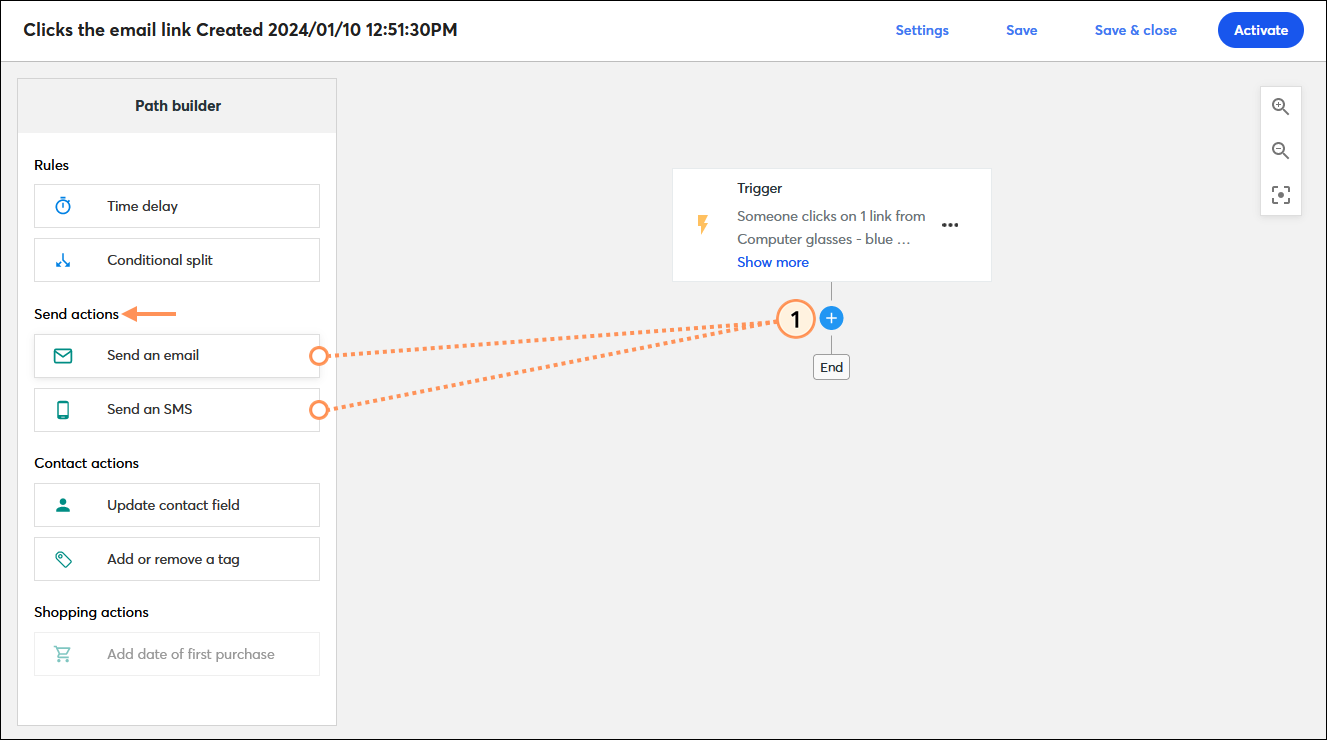This screenshot has height=740, width=1327.
Task: Open Settings in the top bar
Action: 922,30
